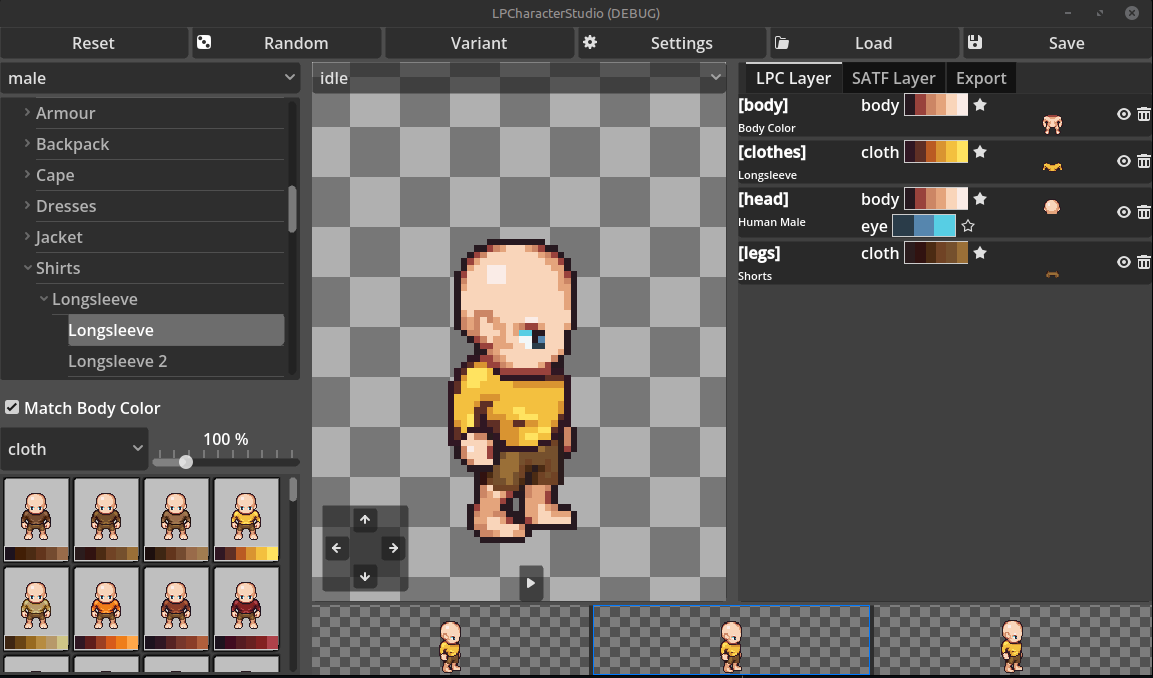
Task: Delete the legs layer with trash icon
Action: point(1143,262)
